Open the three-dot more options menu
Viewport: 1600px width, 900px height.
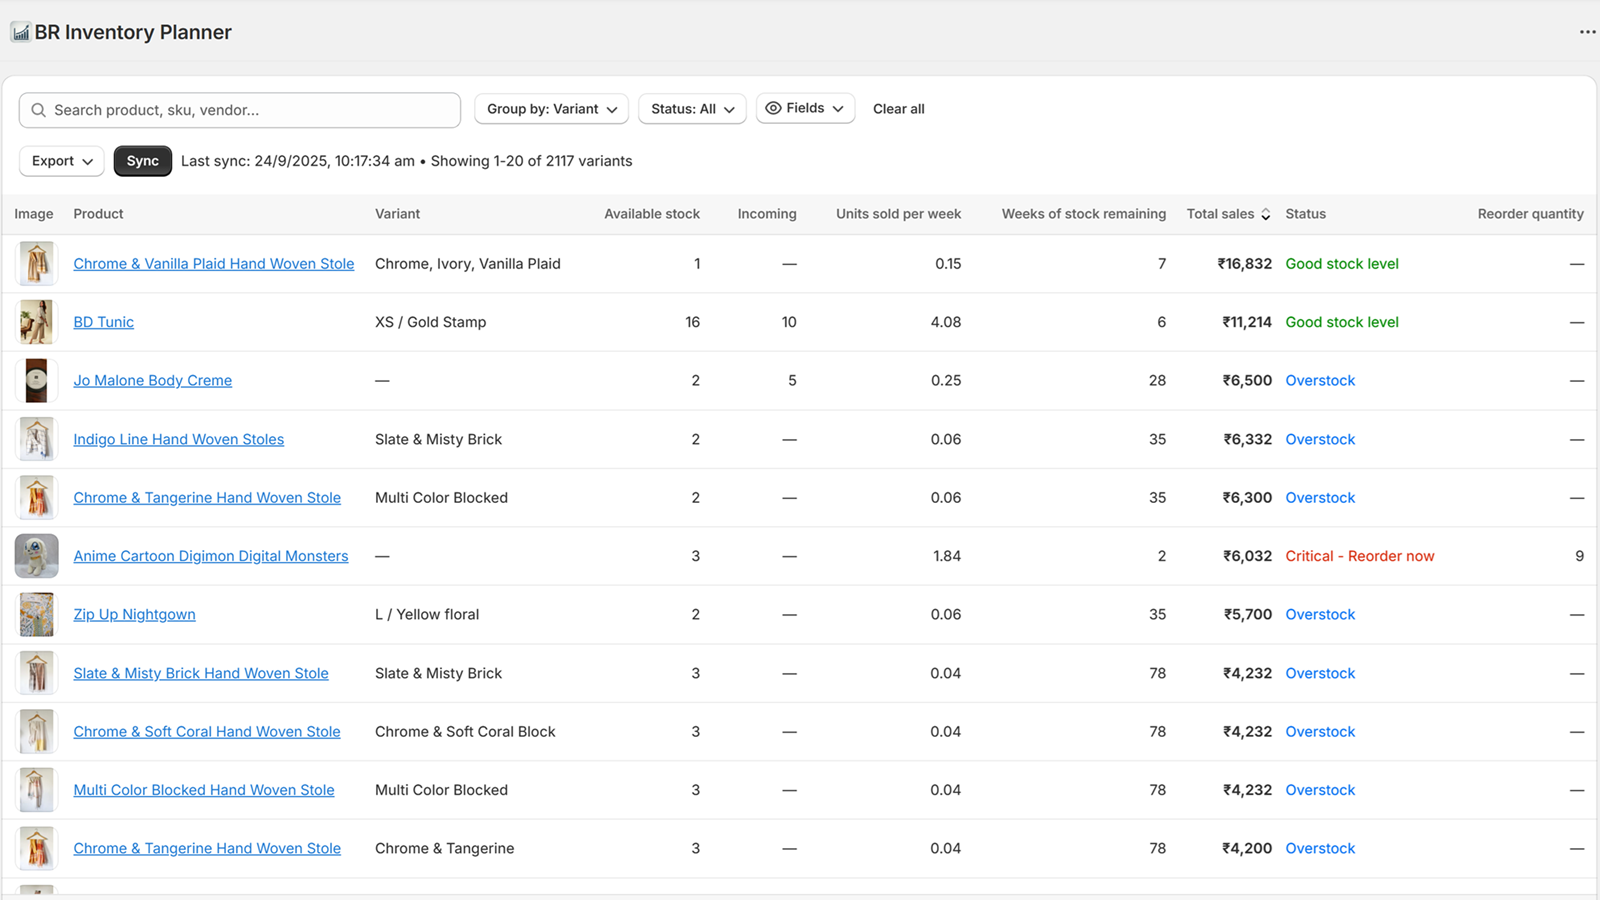pyautogui.click(x=1587, y=32)
